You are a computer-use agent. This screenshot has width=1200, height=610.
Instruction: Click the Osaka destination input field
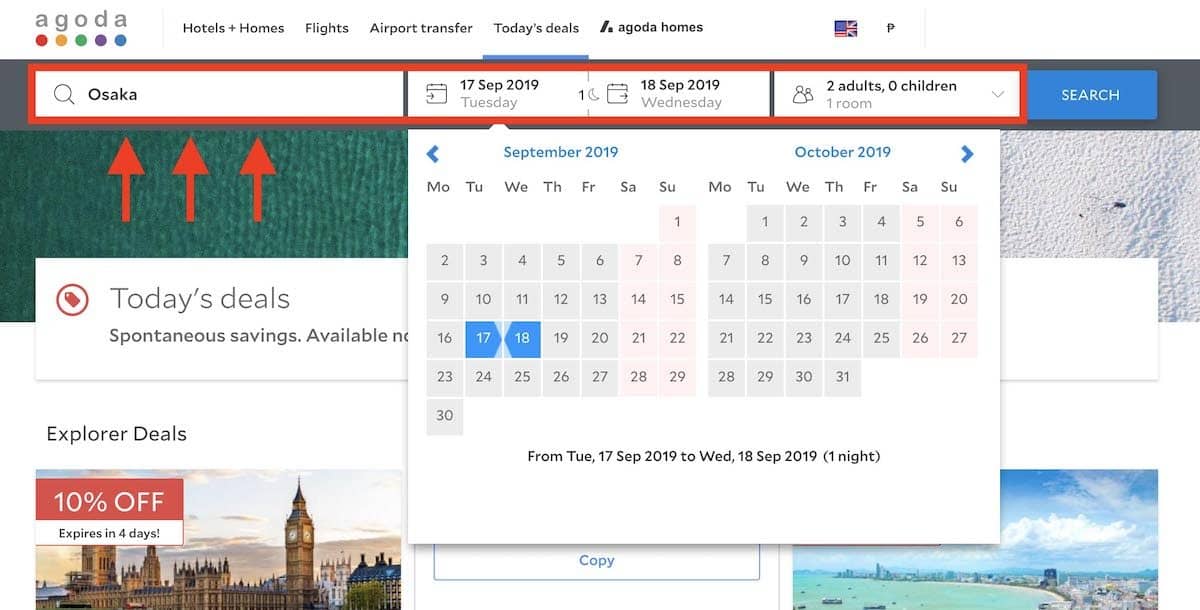(240, 94)
